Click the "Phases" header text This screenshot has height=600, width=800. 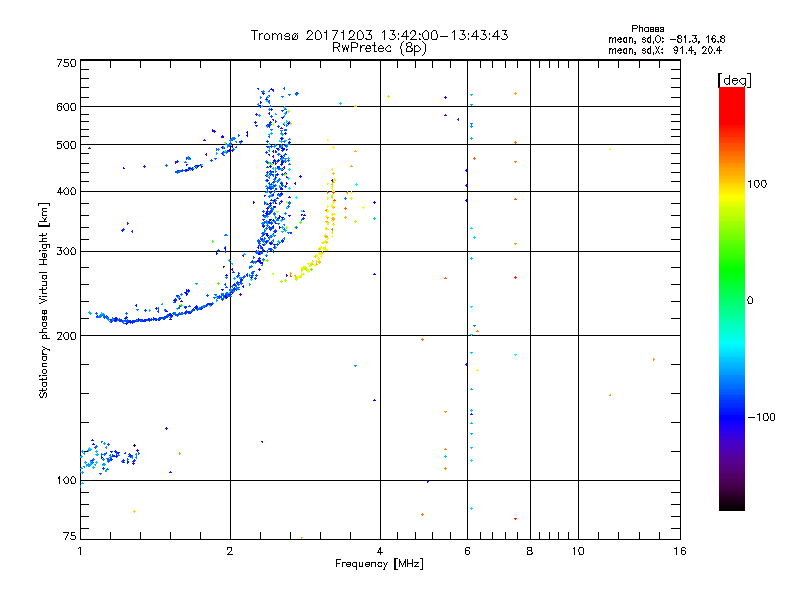647,29
